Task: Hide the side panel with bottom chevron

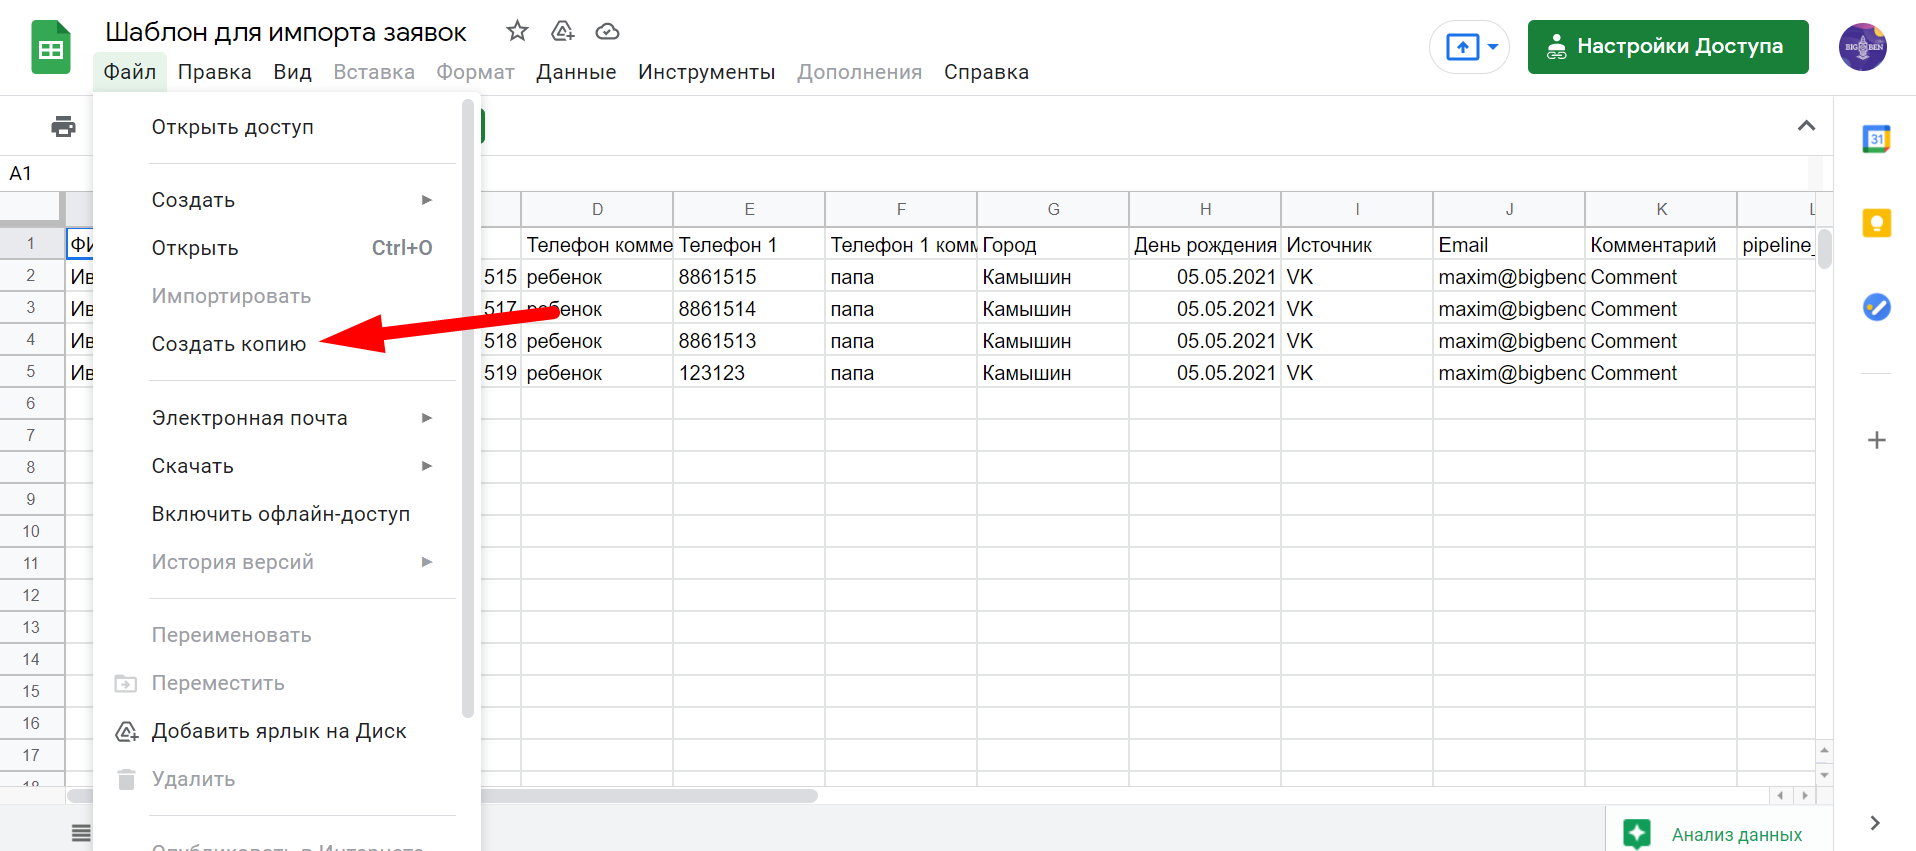Action: point(1875,823)
